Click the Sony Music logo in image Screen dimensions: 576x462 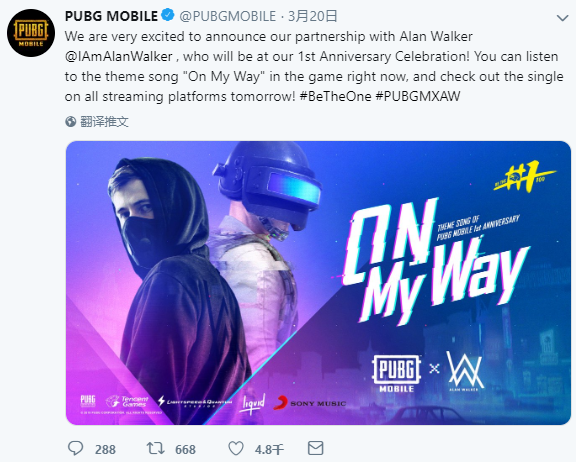pyautogui.click(x=310, y=403)
